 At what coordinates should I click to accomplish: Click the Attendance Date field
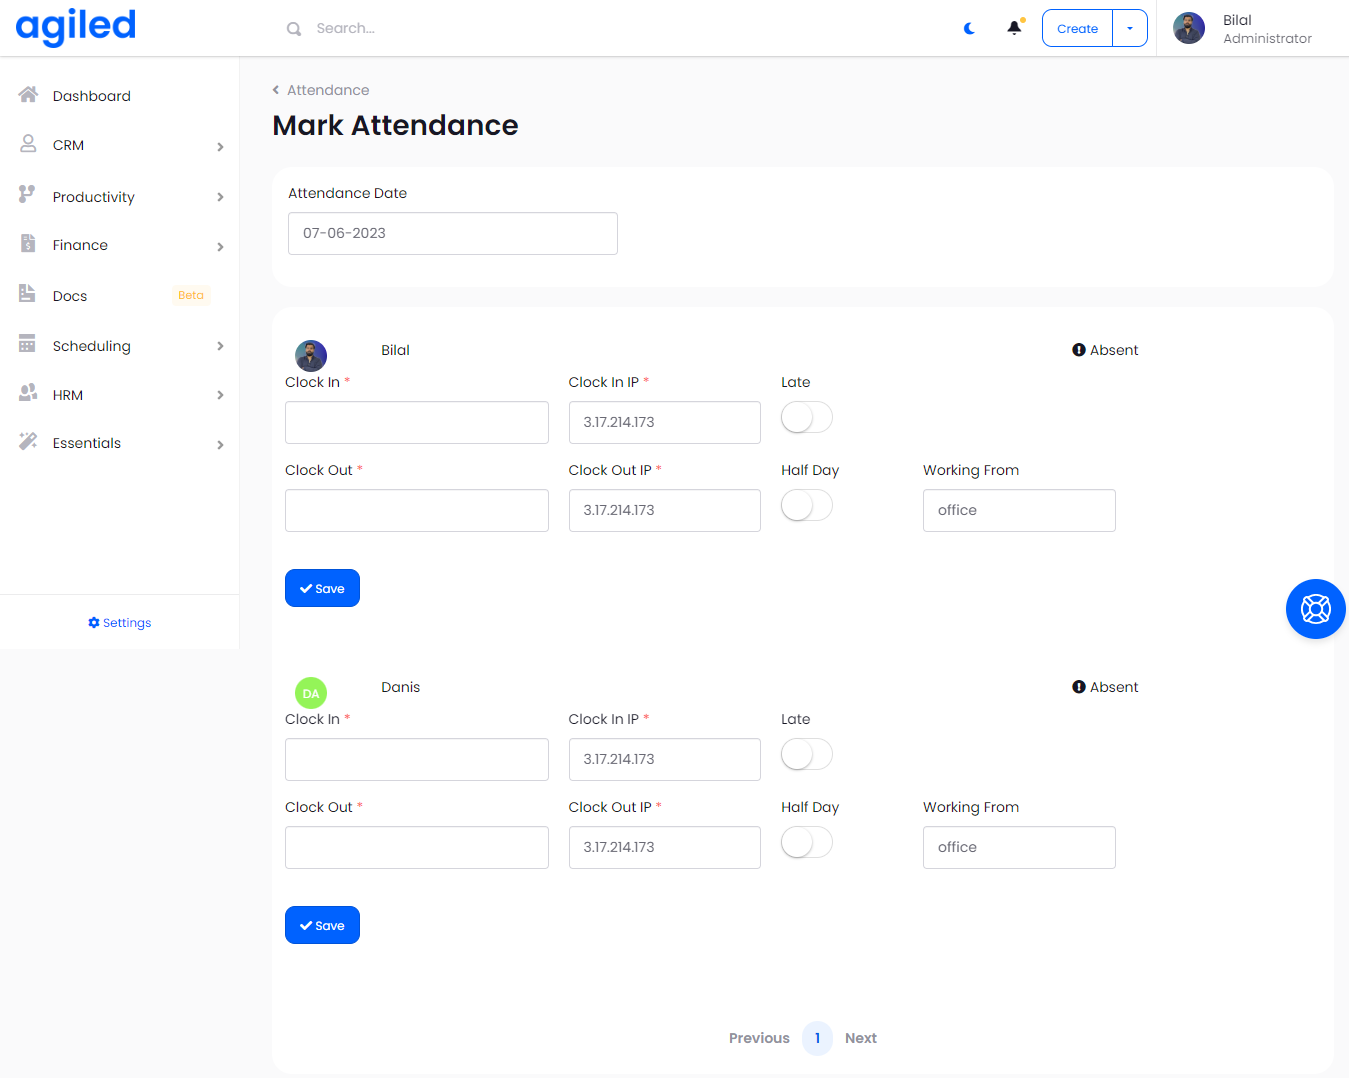pyautogui.click(x=452, y=233)
